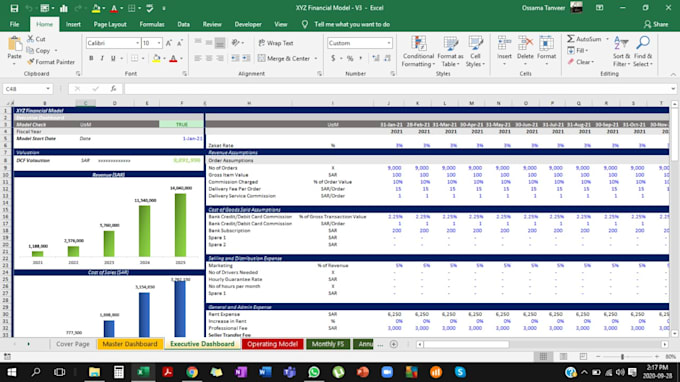Open the Custom number format dropdown

(x=389, y=43)
